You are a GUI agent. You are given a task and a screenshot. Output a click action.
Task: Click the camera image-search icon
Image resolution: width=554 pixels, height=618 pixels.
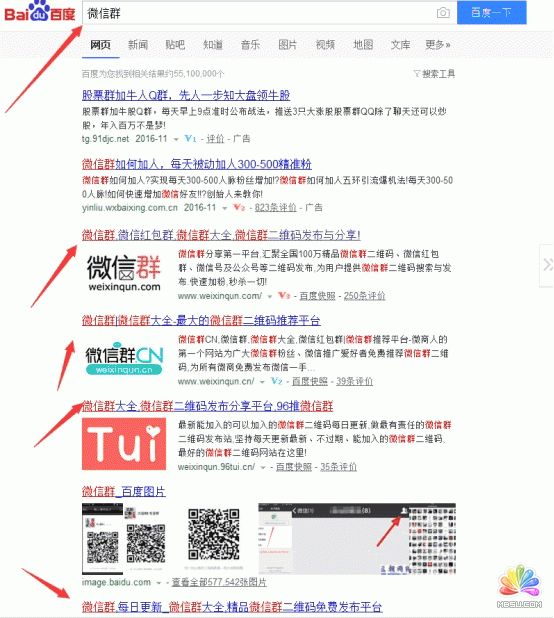pos(443,13)
